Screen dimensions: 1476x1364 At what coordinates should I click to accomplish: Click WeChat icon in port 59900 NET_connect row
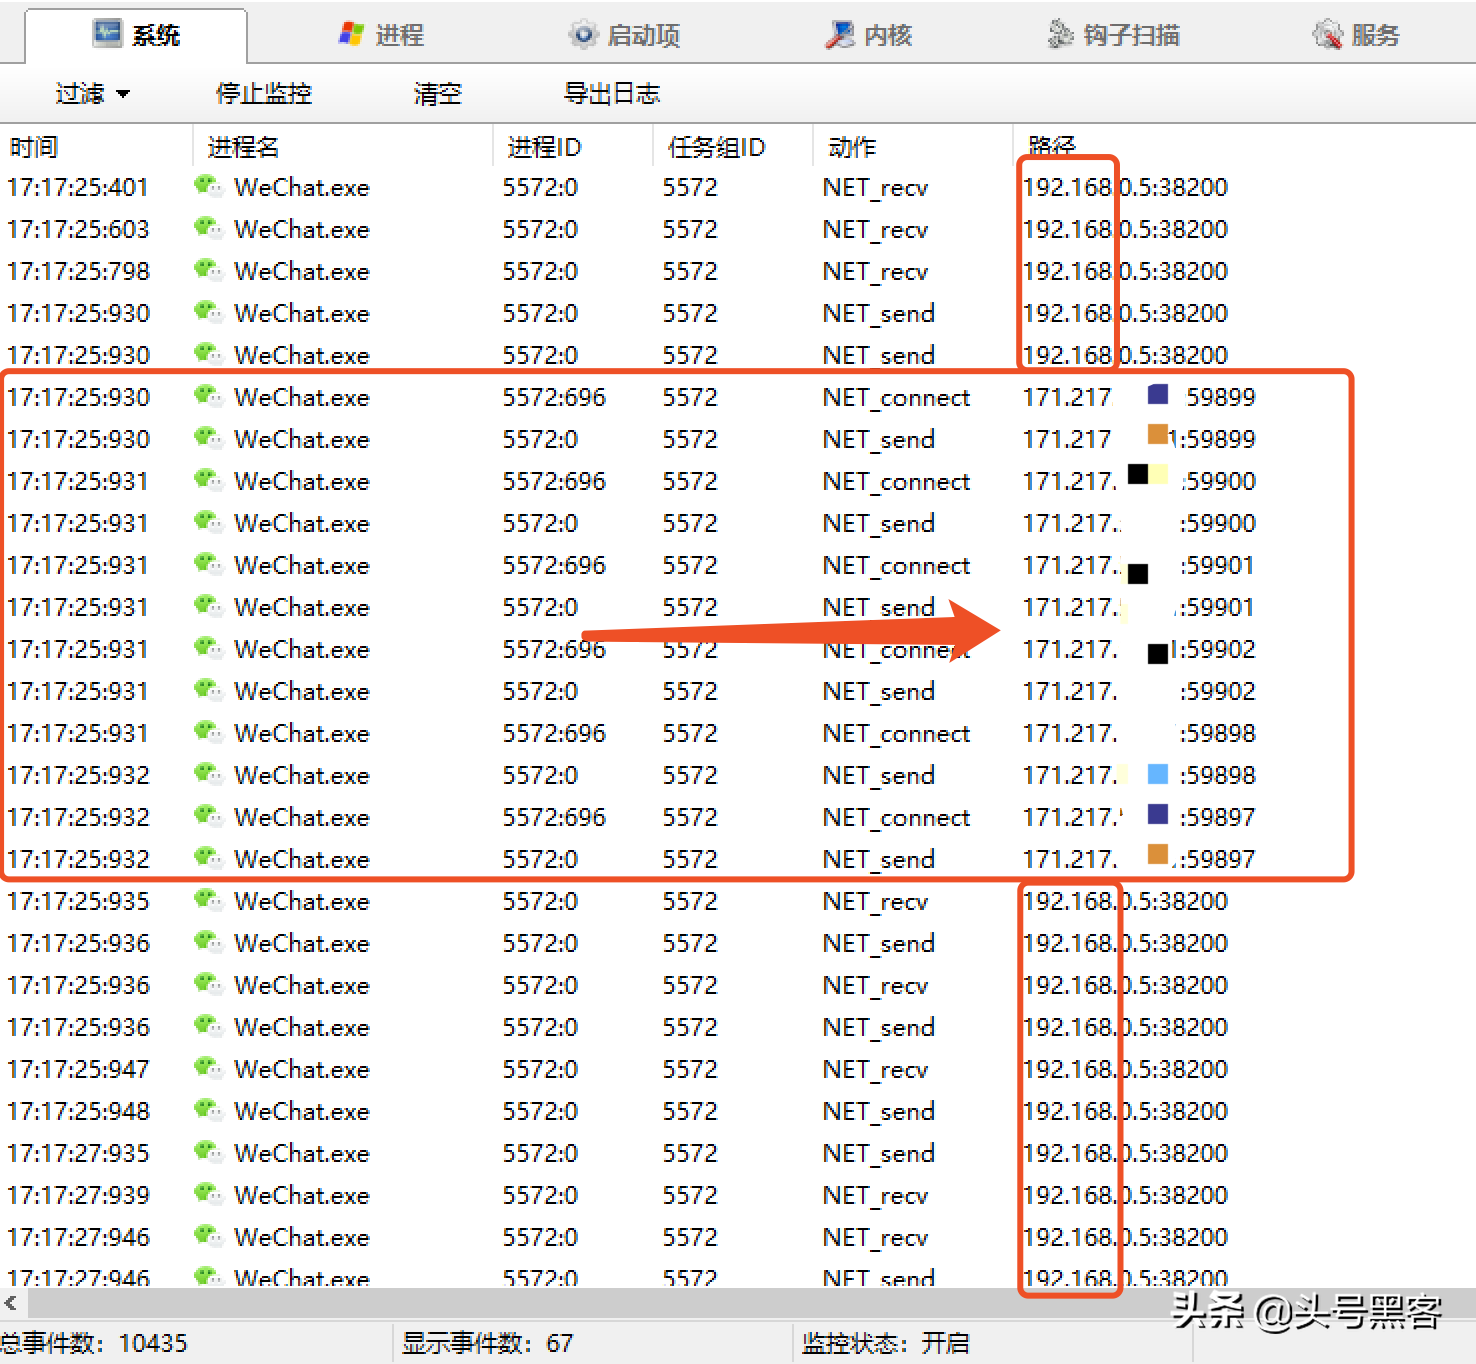point(208,480)
